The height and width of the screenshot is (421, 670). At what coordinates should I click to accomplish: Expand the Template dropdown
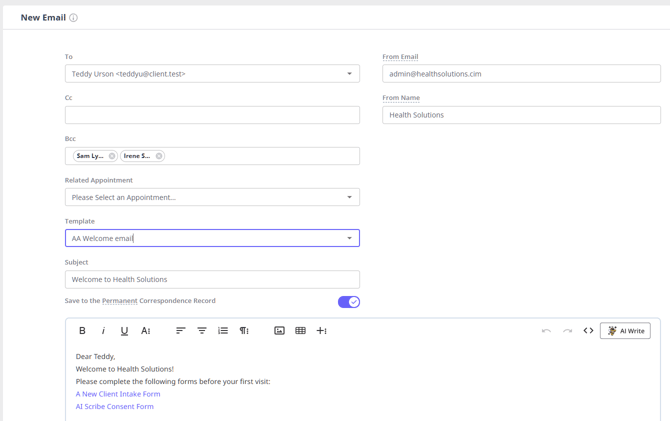(x=349, y=238)
